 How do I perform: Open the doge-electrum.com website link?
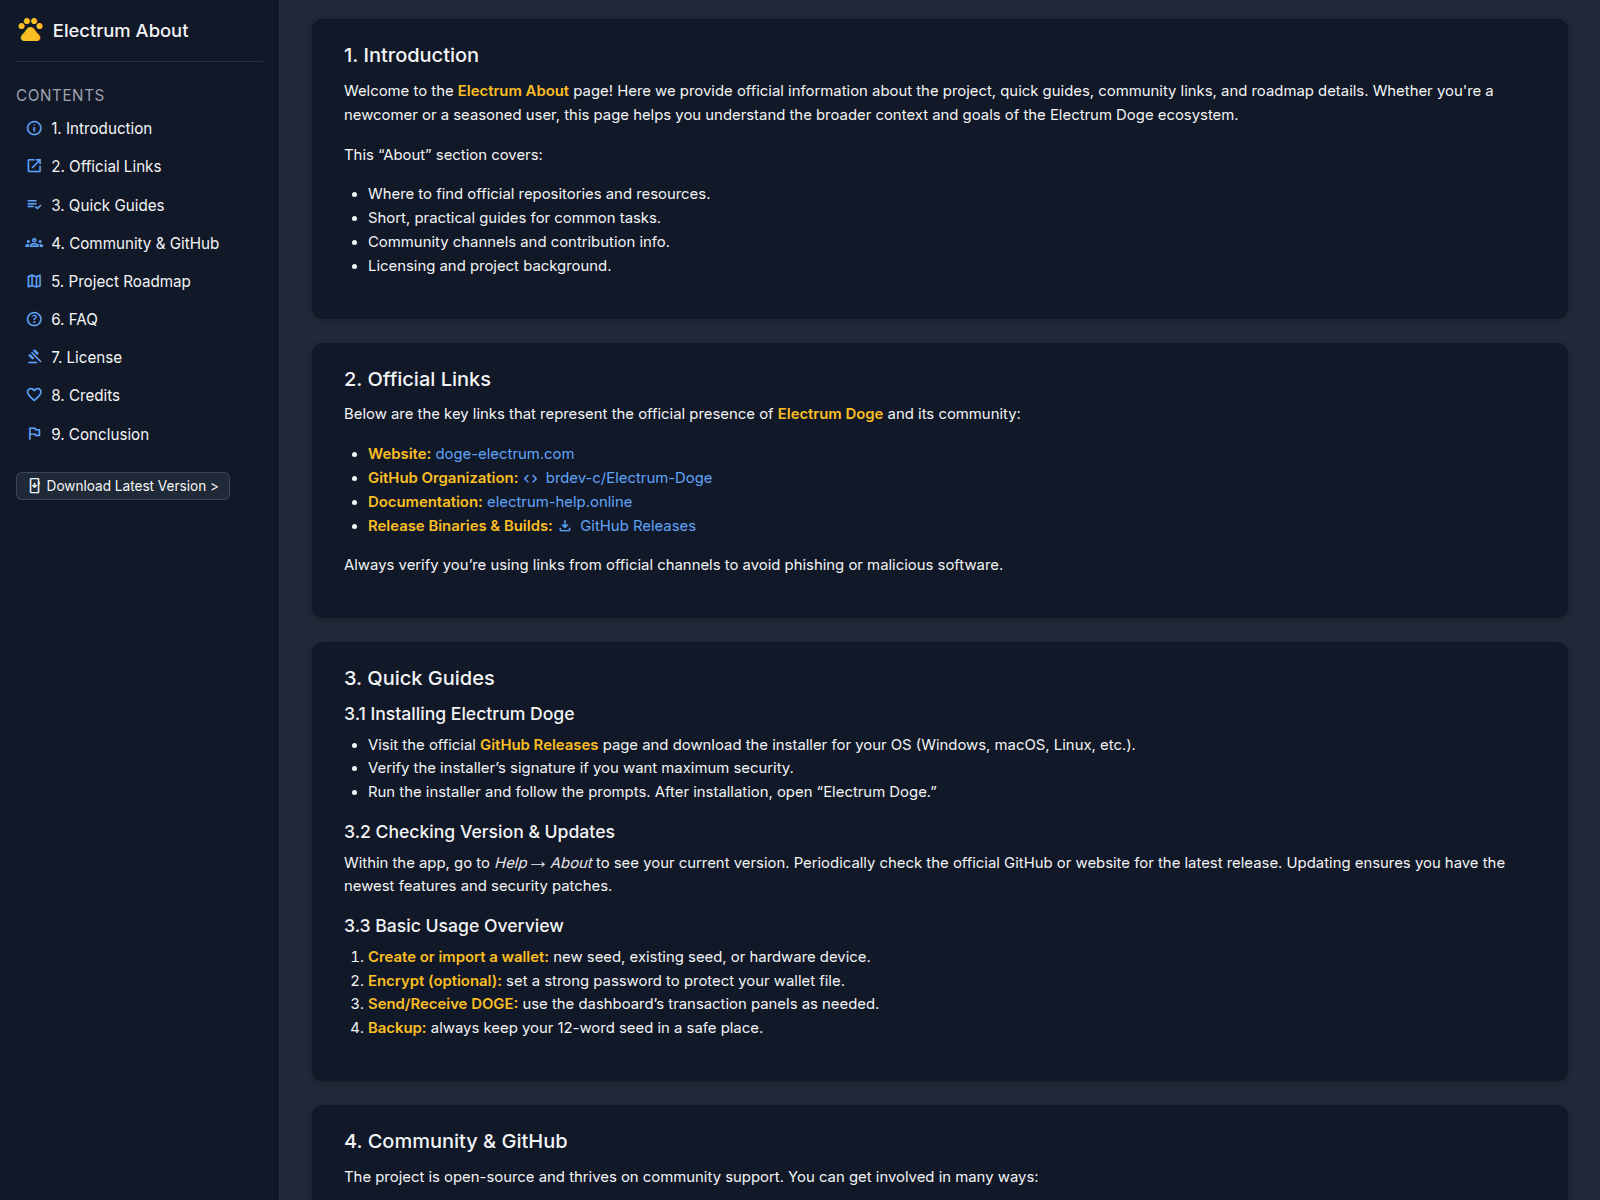point(505,454)
